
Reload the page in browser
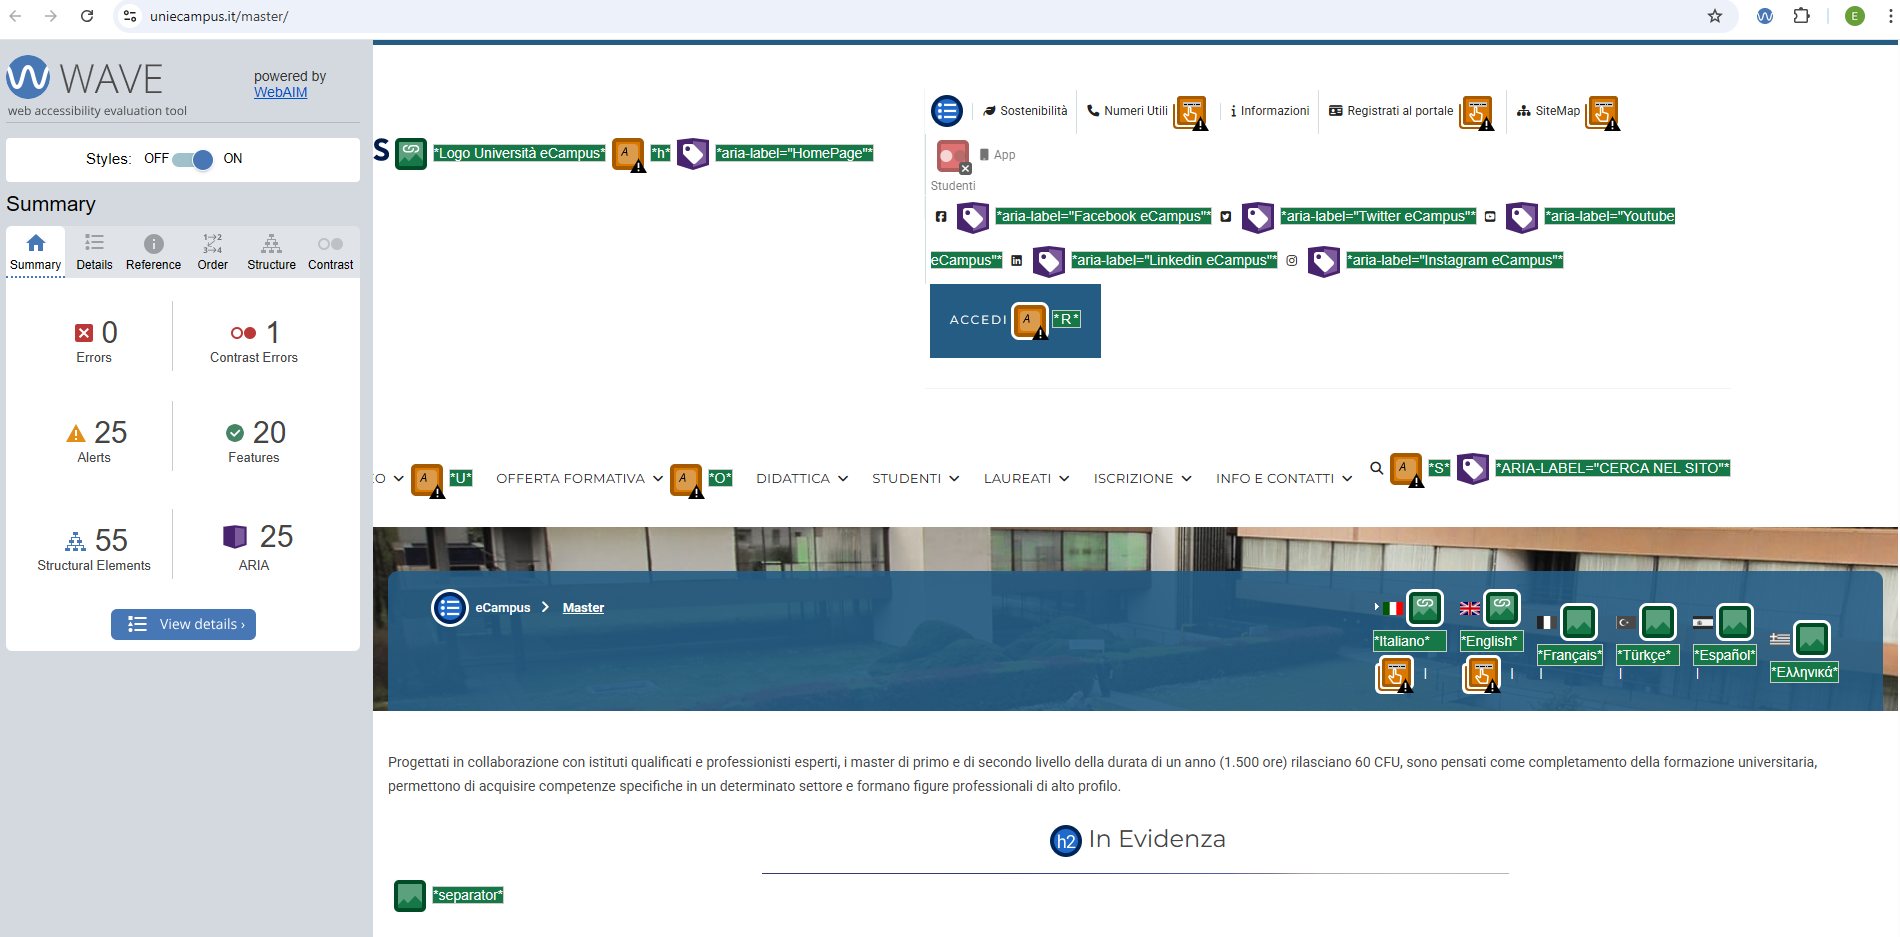point(87,16)
